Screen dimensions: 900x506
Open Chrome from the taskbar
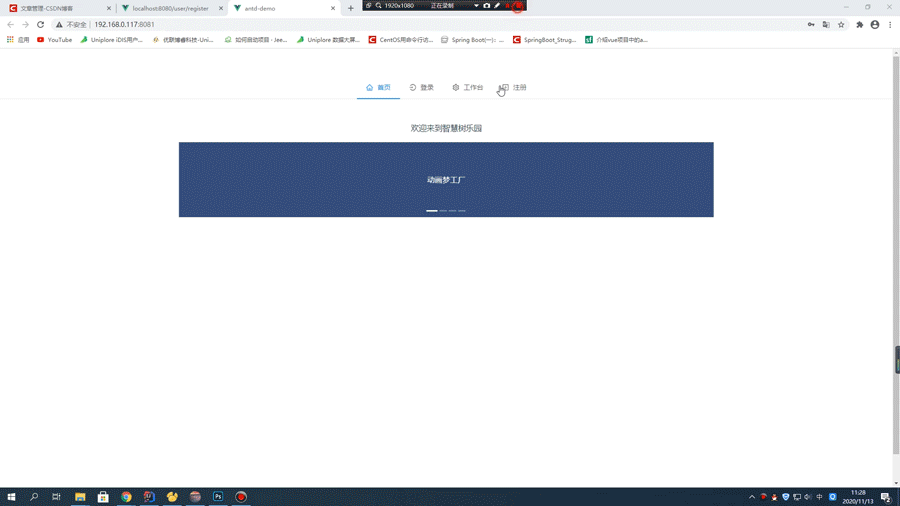(x=126, y=497)
